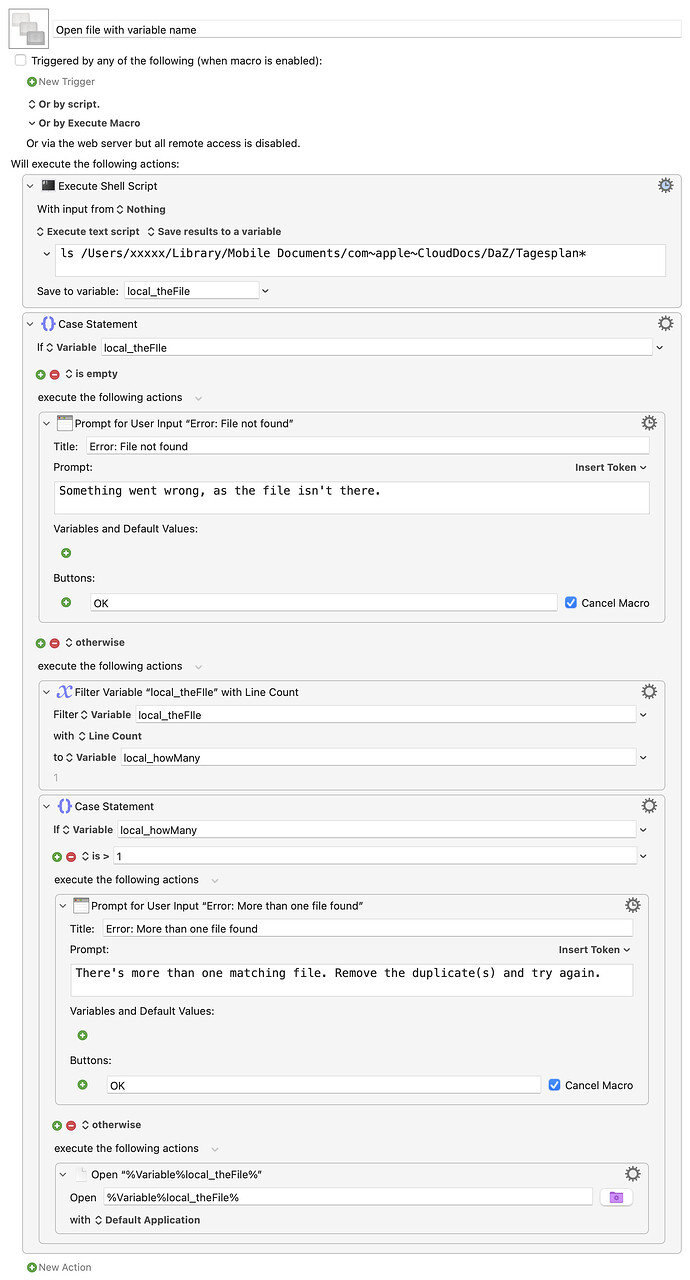This screenshot has width=690, height=1280.
Task: Collapse the Execute Shell Script action
Action: coord(30,186)
